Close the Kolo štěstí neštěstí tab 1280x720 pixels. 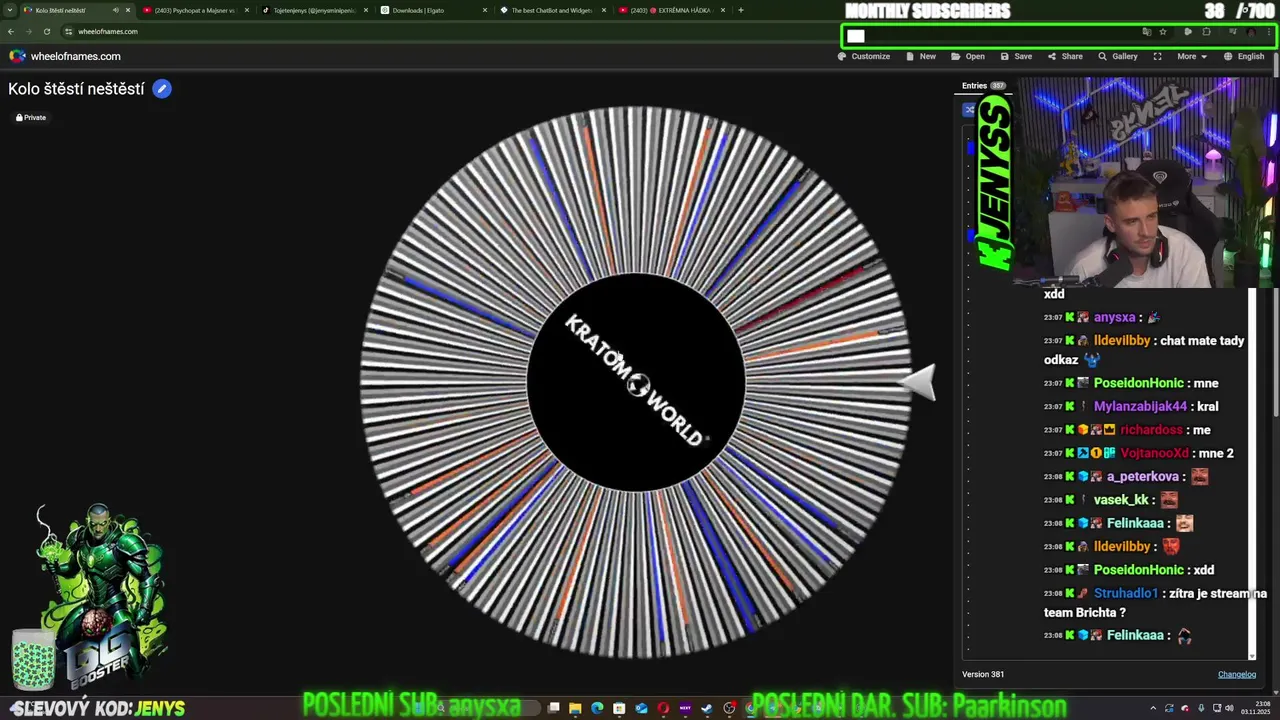click(127, 10)
